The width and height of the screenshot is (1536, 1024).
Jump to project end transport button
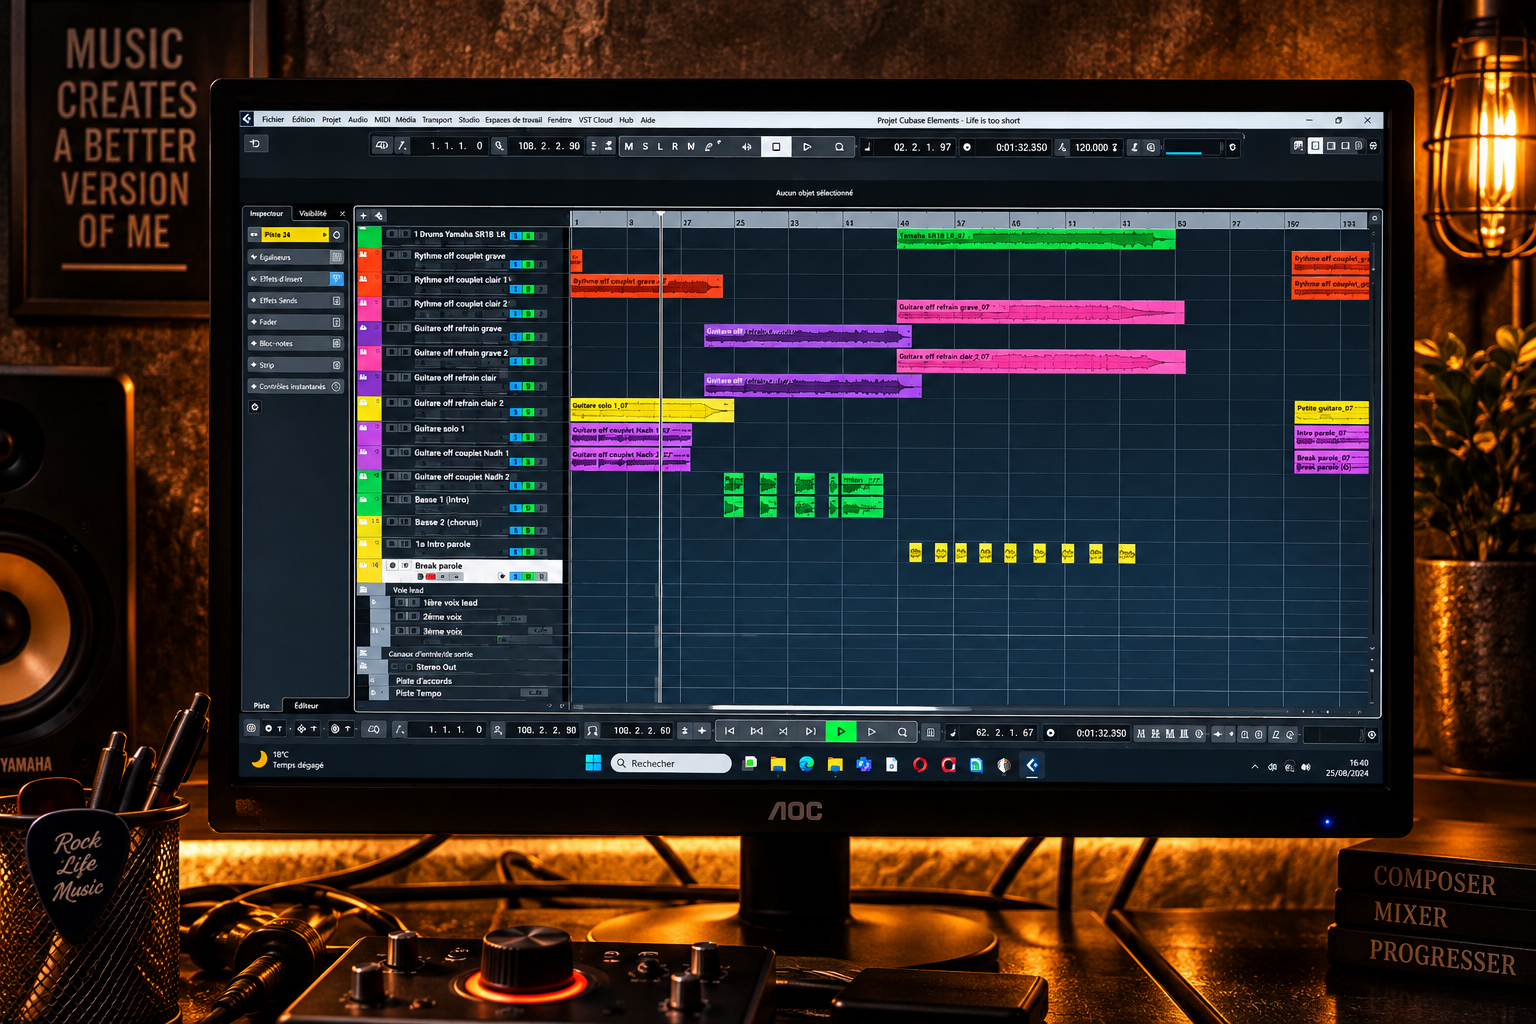[810, 732]
